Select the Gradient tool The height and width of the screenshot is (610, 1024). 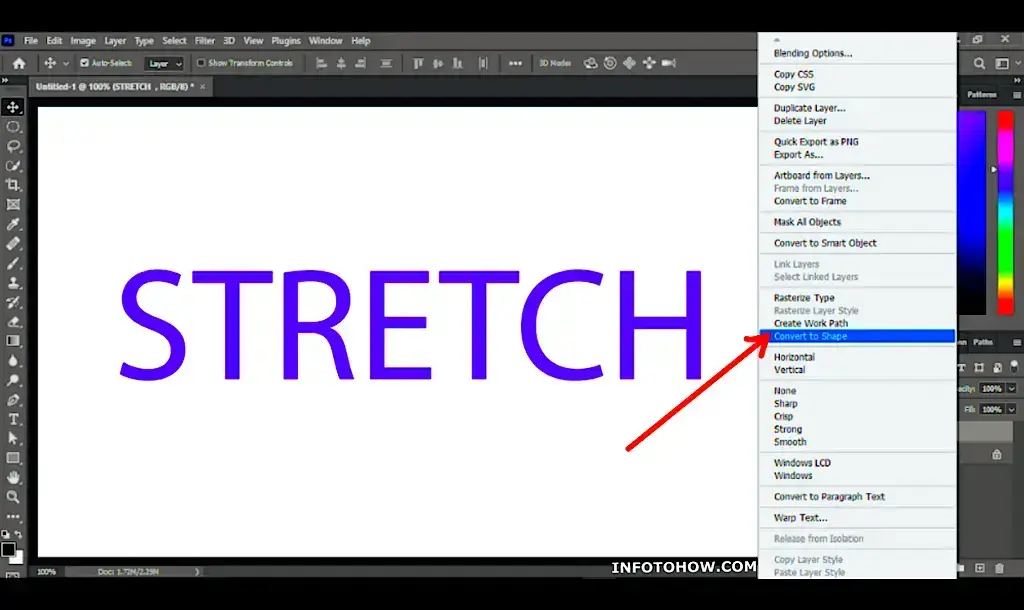(13, 341)
